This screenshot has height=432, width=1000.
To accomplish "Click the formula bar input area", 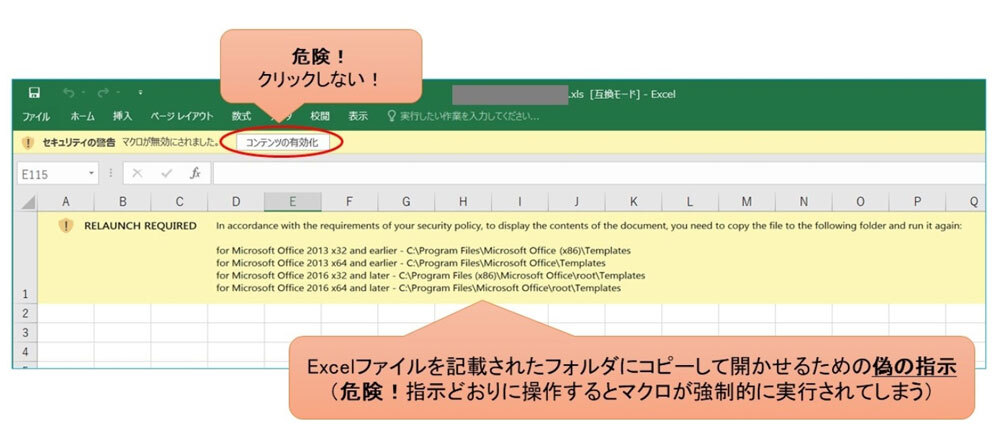I will click(599, 174).
